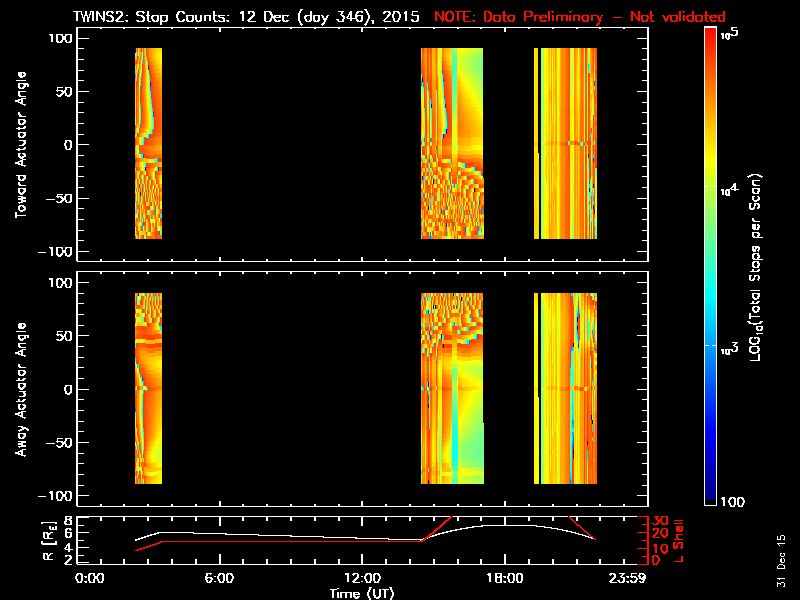This screenshot has width=800, height=600.
Task: Click the '10^5' color bar top label
Action: click(730, 34)
